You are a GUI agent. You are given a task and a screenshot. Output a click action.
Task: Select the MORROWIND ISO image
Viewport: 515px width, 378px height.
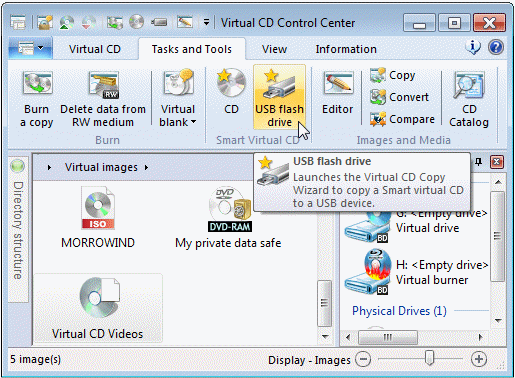pyautogui.click(x=98, y=217)
